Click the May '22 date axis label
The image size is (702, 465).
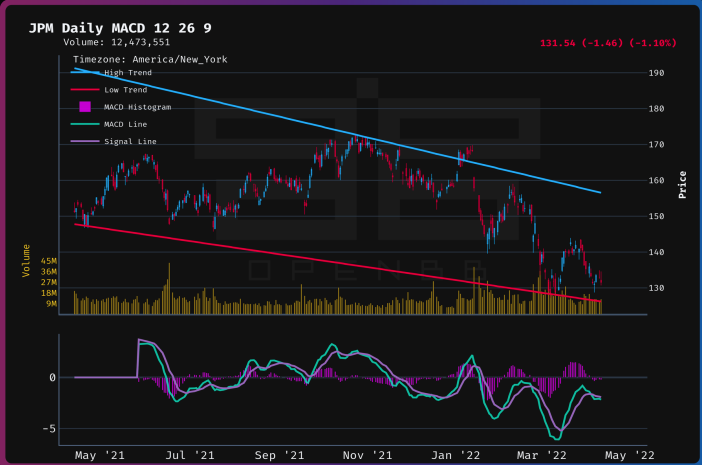click(x=629, y=455)
